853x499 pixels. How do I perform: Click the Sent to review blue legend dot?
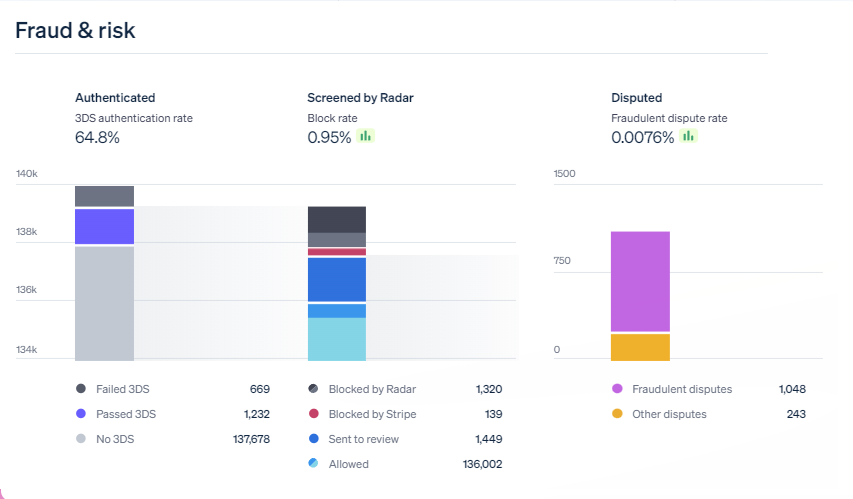click(x=313, y=439)
